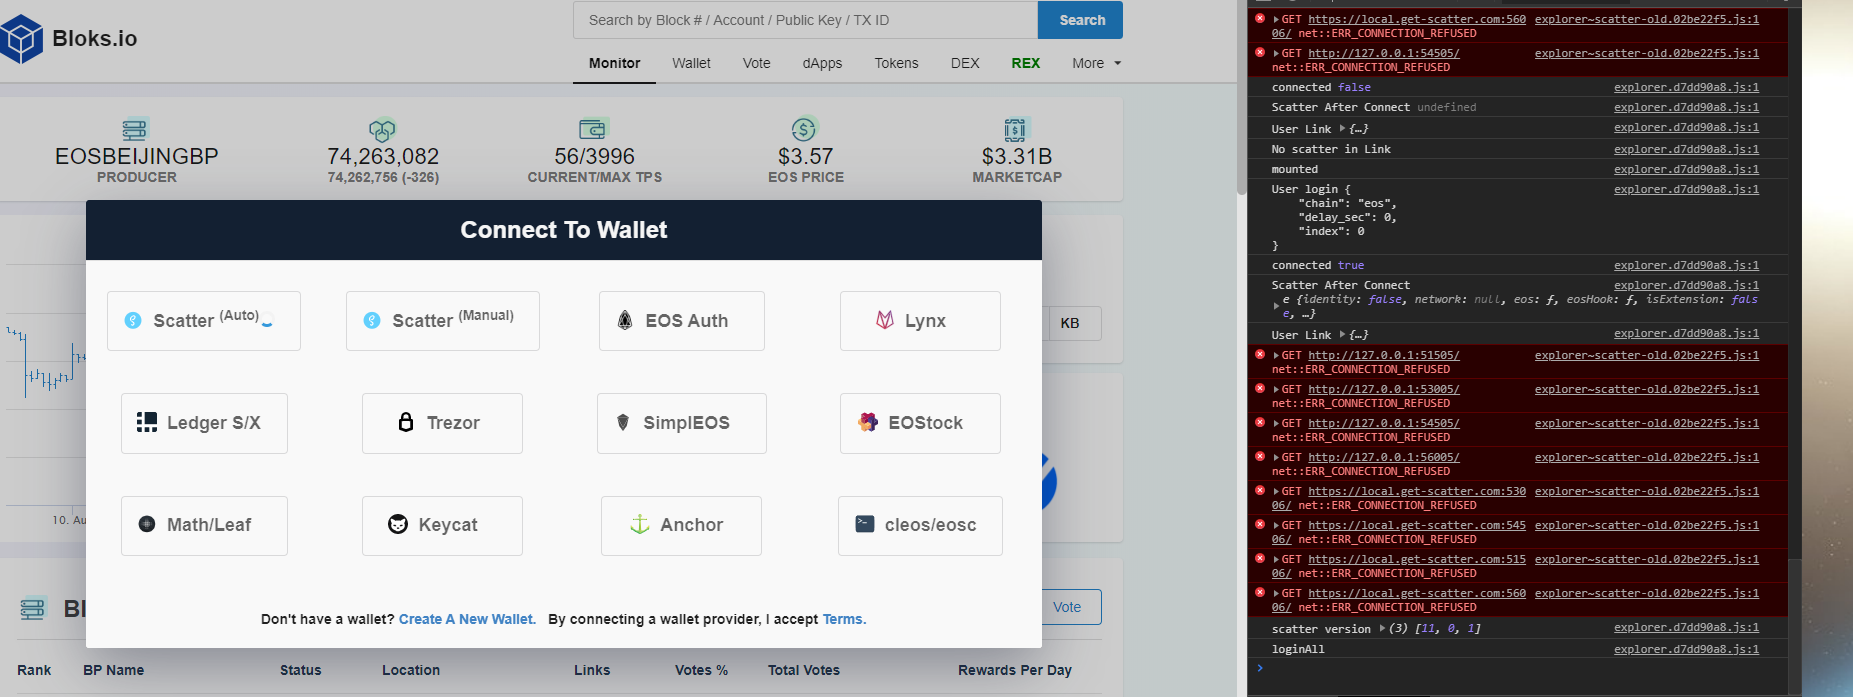
Task: Focus the block/account search field
Action: click(805, 20)
